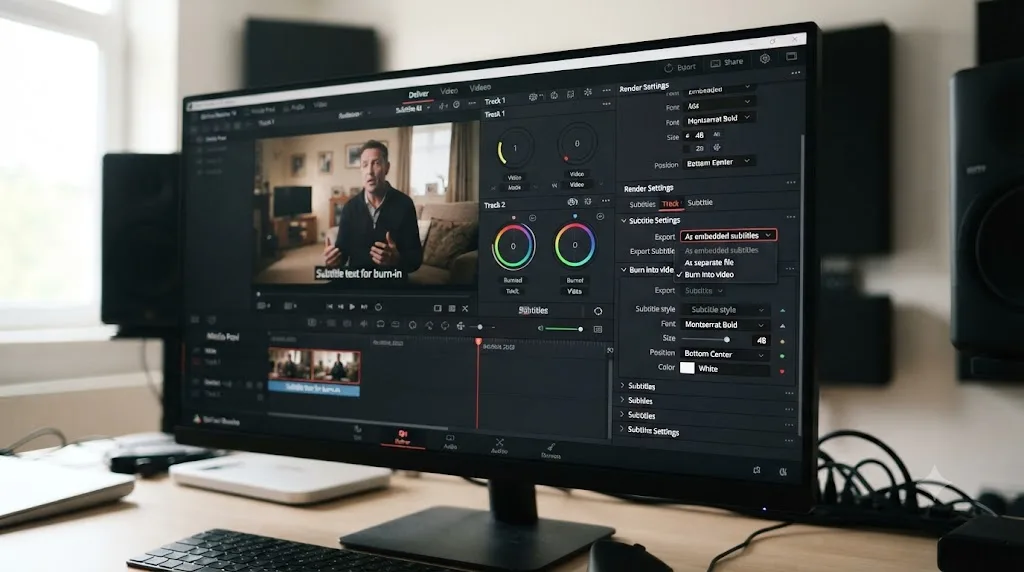The image size is (1024, 572).
Task: Click the circle icon right of Subtitles button
Action: 598,311
